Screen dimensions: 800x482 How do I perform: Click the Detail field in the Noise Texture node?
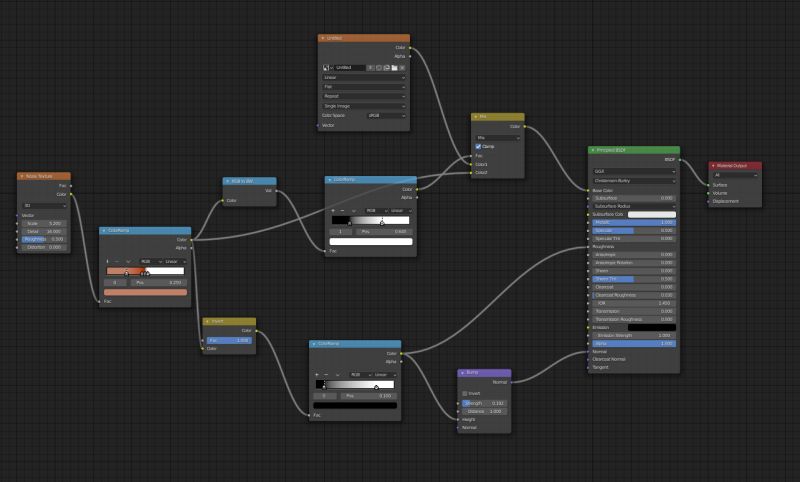point(44,232)
